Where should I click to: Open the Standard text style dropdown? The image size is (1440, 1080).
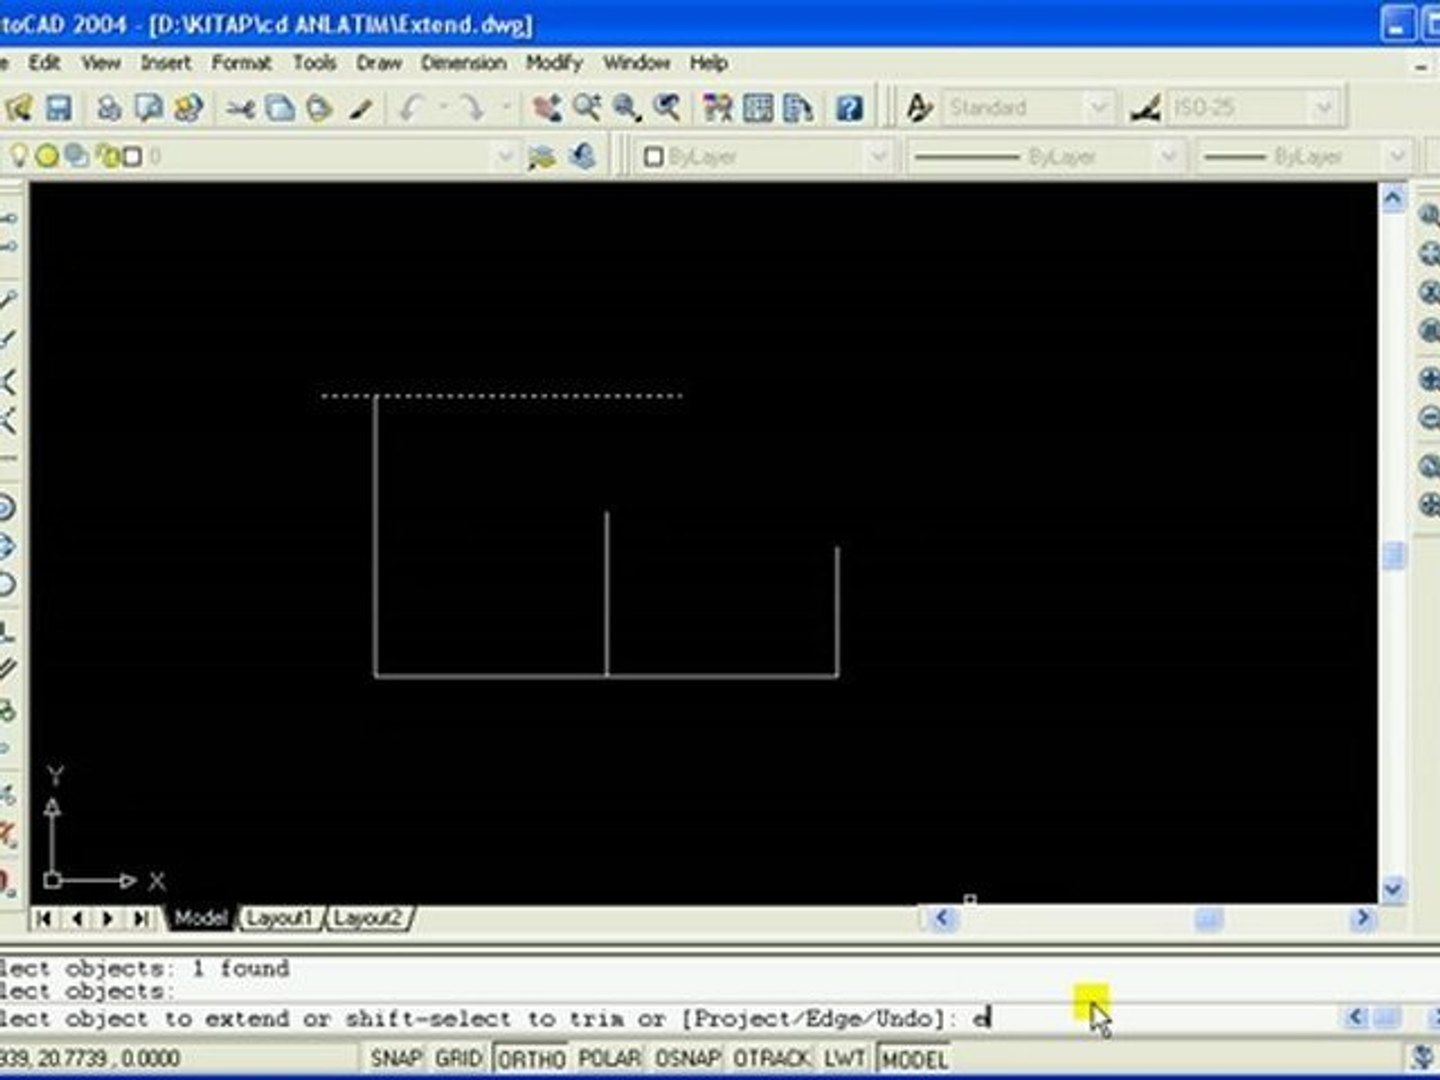[x=1097, y=107]
